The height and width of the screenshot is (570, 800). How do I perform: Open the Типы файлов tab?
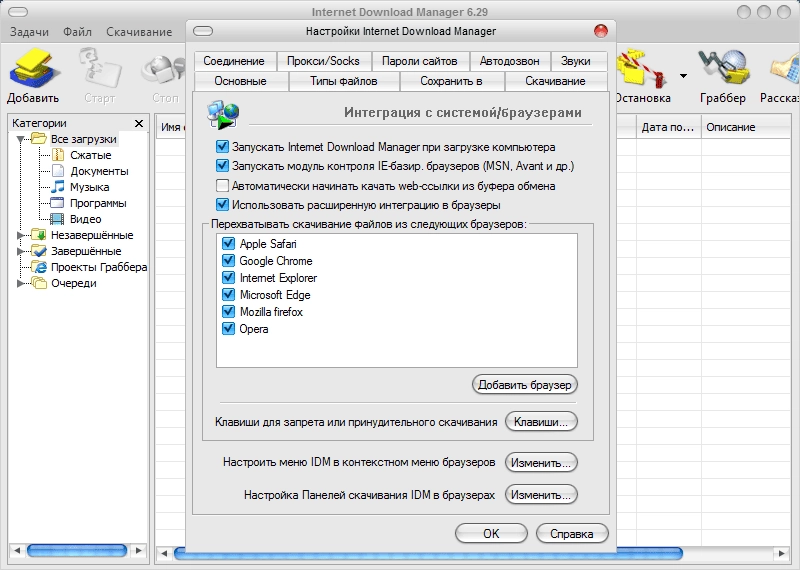click(344, 81)
